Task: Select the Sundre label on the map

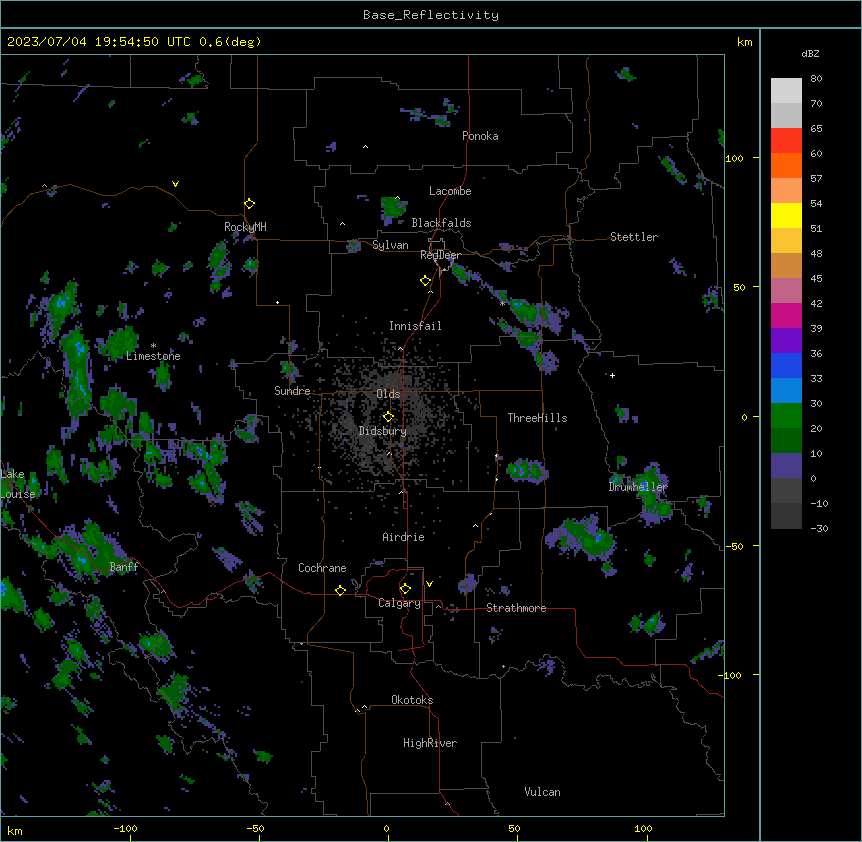Action: (292, 391)
